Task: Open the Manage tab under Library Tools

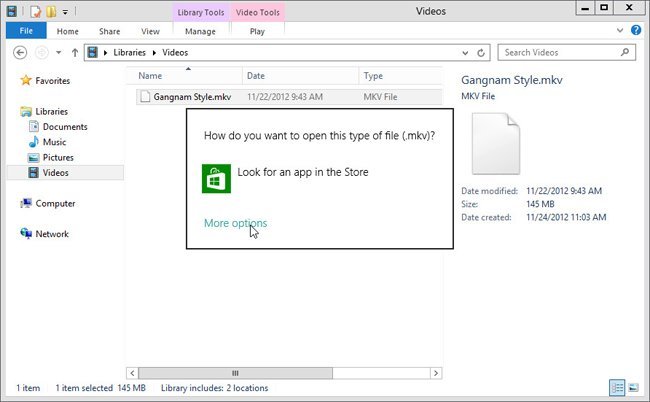Action: (x=201, y=31)
